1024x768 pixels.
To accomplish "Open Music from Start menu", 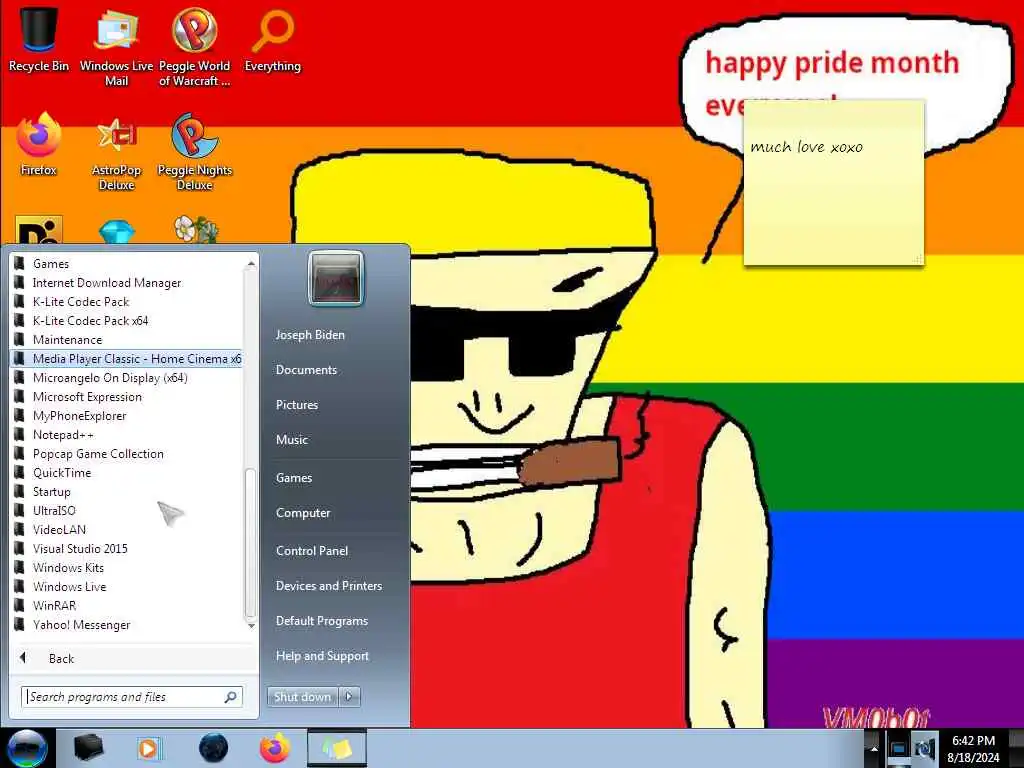I will [292, 440].
